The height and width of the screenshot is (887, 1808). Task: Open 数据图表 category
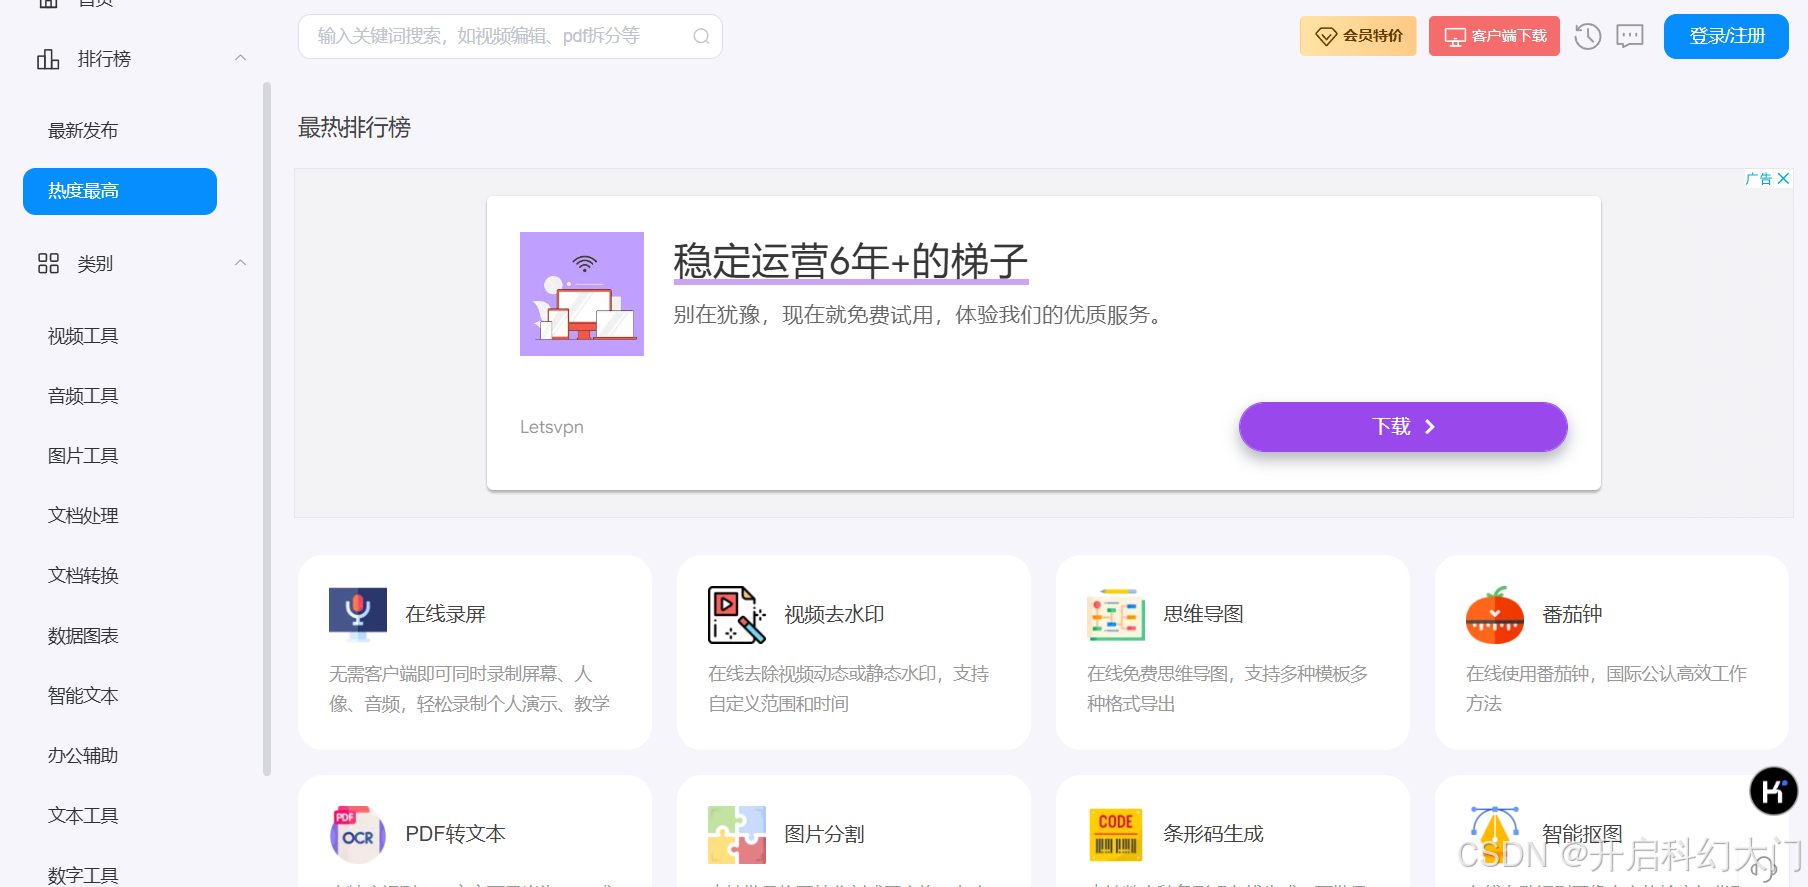pyautogui.click(x=83, y=636)
